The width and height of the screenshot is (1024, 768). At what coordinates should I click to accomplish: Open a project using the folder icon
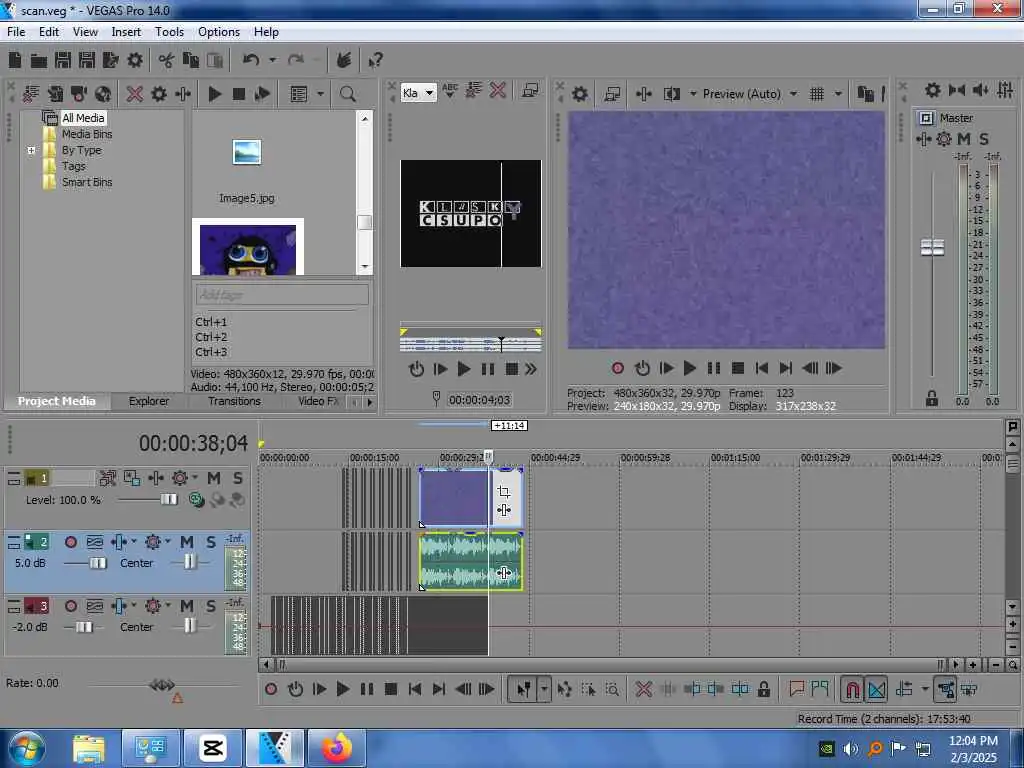pyautogui.click(x=39, y=61)
